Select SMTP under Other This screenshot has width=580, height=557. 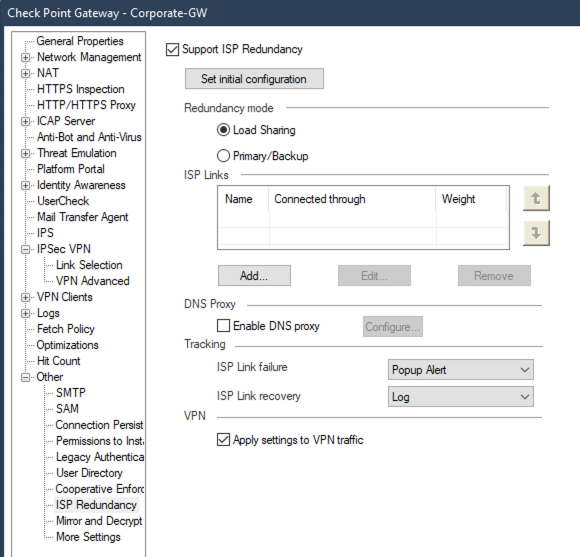(71, 392)
